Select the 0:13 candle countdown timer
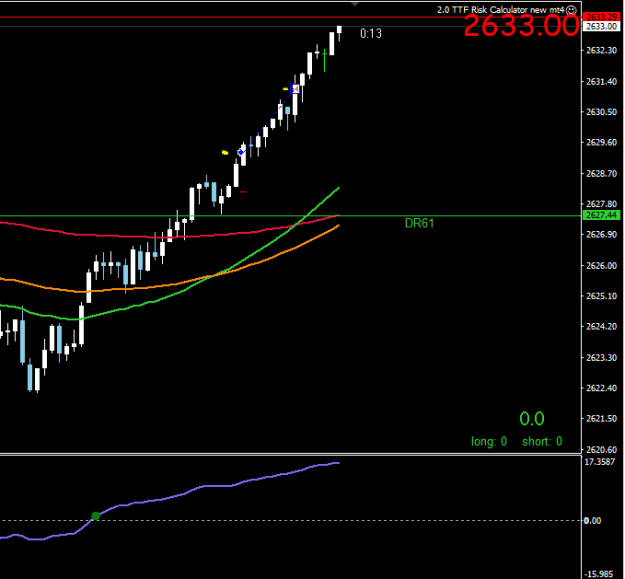The width and height of the screenshot is (625, 579). [371, 33]
